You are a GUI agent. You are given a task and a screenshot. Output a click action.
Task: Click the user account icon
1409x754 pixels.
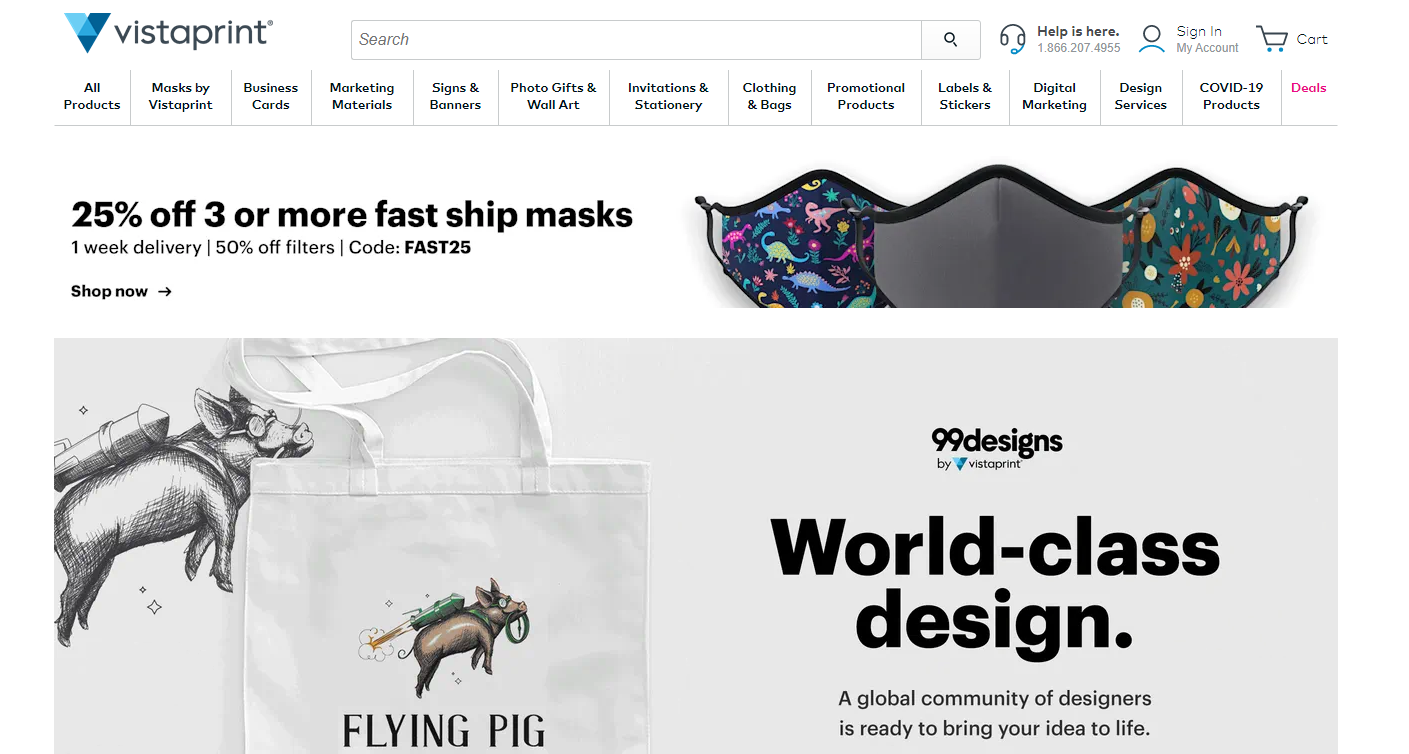[1152, 39]
